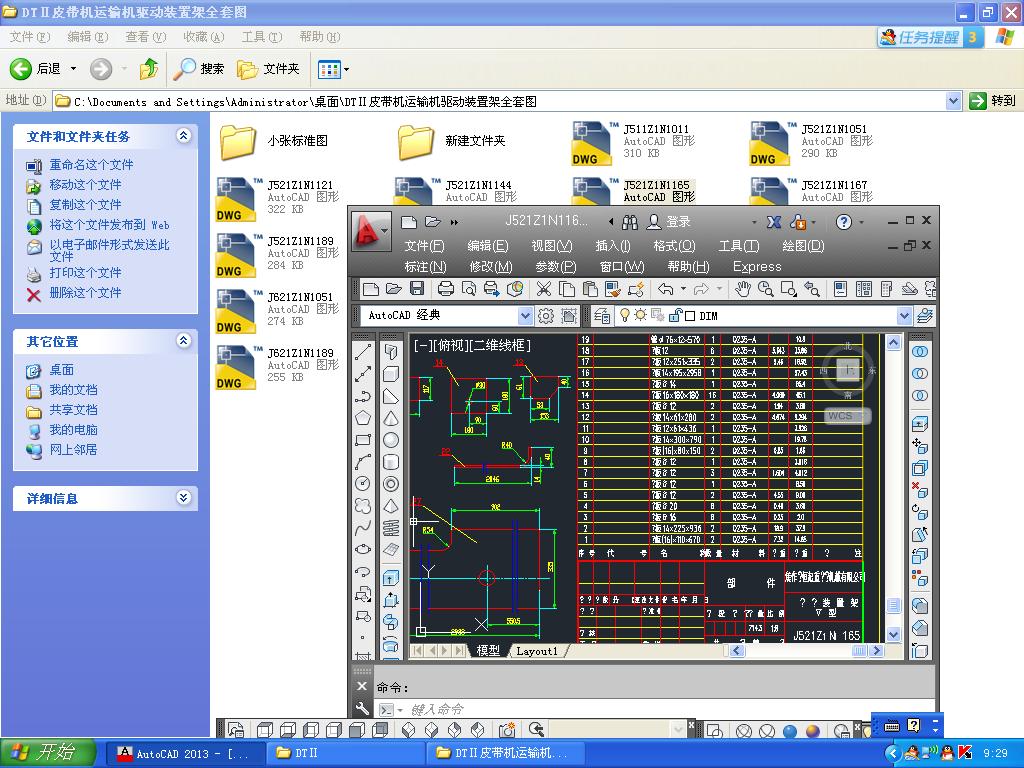Click the drawing vertical scrollbar up arrow

[x=893, y=343]
